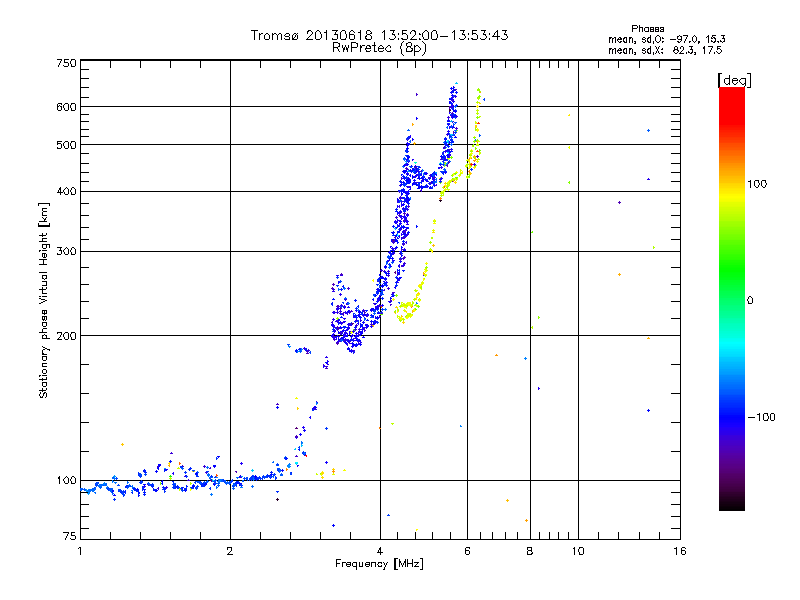The width and height of the screenshot is (800, 600).
Task: Click the y-axis tick label '300'
Action: (x=66, y=251)
